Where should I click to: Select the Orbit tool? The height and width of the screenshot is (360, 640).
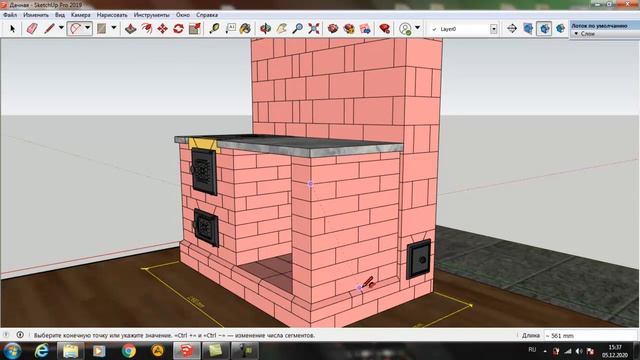coord(265,29)
